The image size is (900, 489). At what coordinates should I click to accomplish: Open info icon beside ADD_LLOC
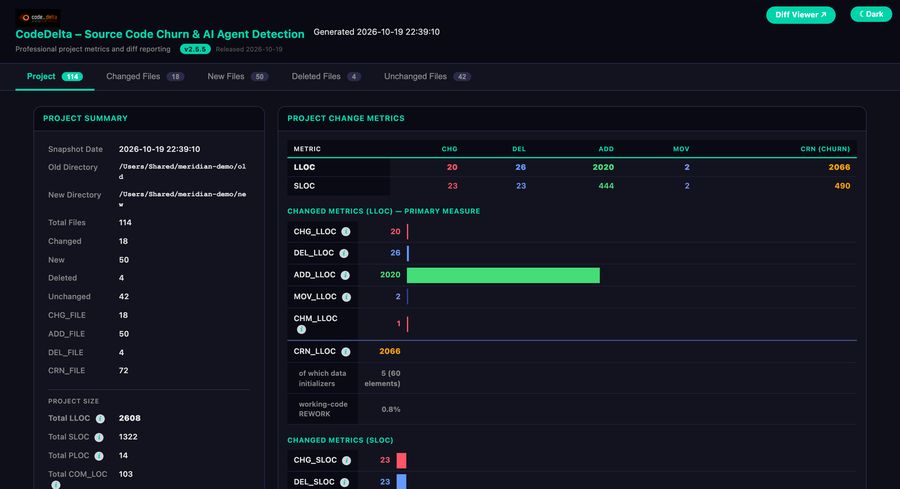(345, 275)
